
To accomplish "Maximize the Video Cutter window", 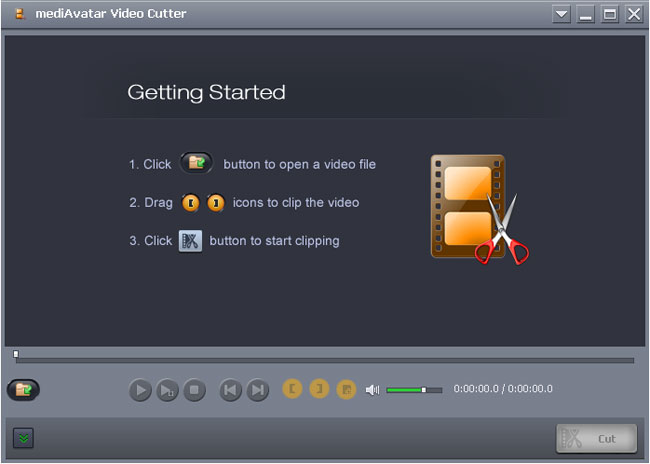I will coord(609,15).
